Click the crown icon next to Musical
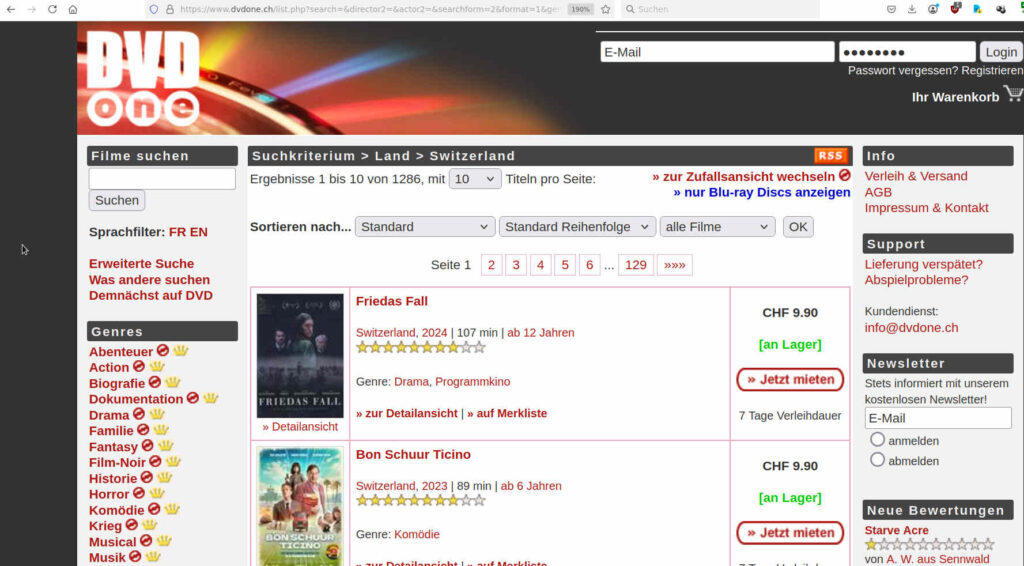1024x566 pixels. coord(163,541)
